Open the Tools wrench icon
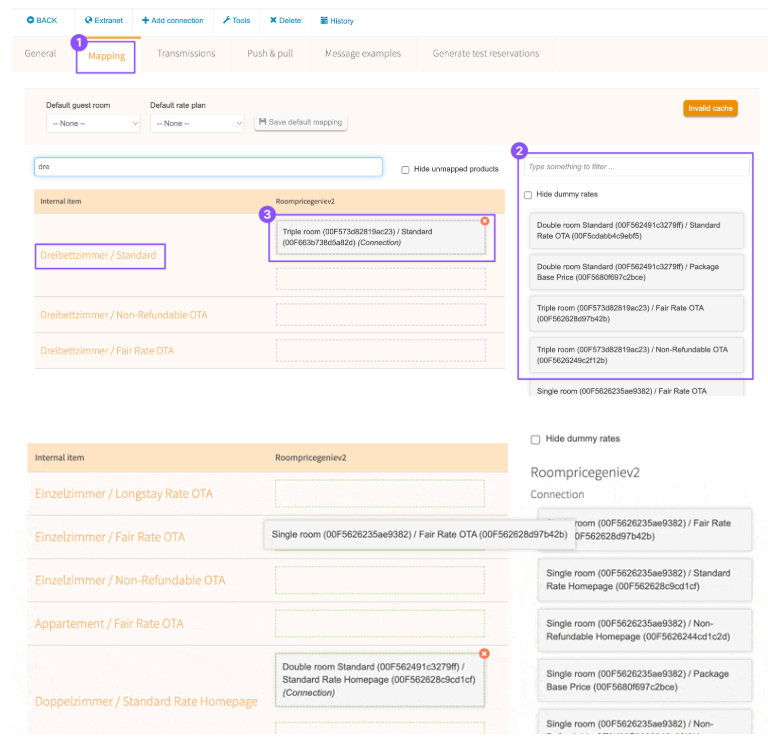 pos(226,20)
